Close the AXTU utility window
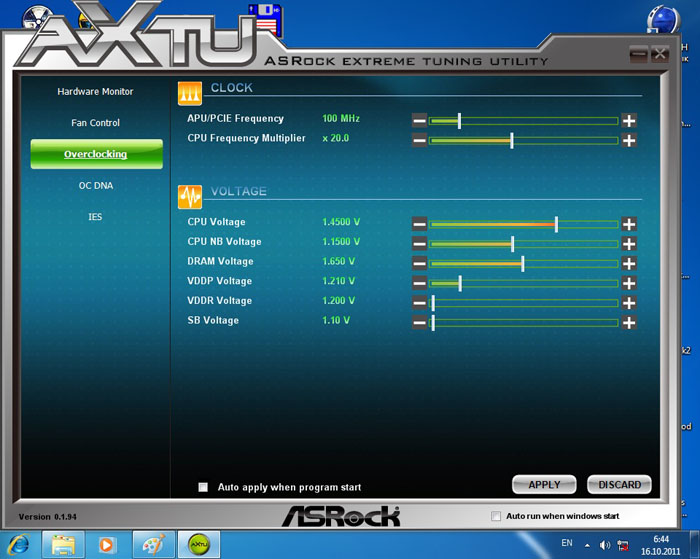Screen dimensions: 700x559 tap(659, 54)
